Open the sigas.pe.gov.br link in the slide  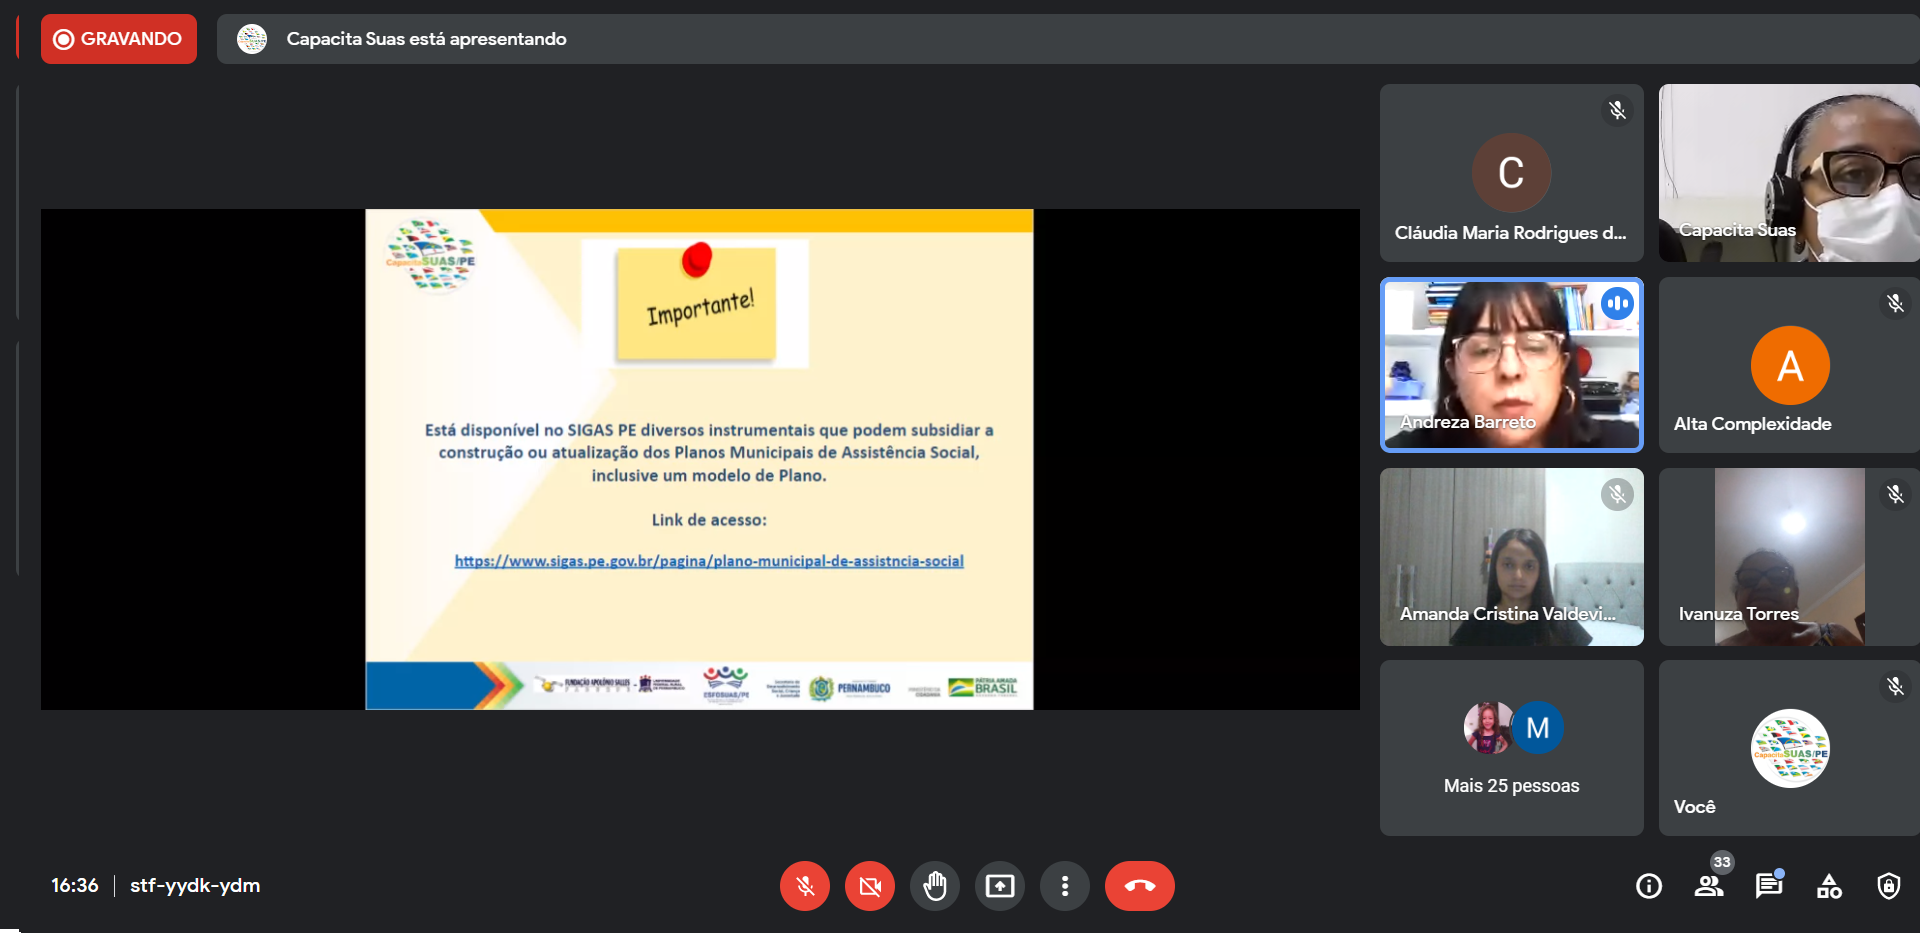(709, 561)
